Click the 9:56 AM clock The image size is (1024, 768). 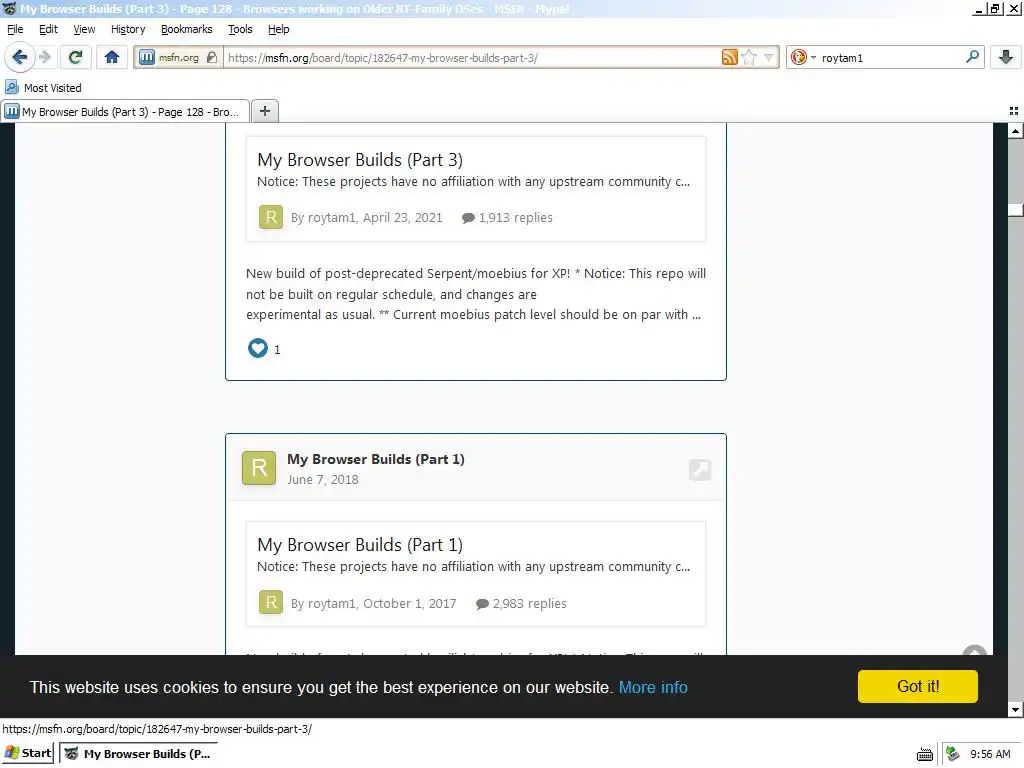(990, 754)
